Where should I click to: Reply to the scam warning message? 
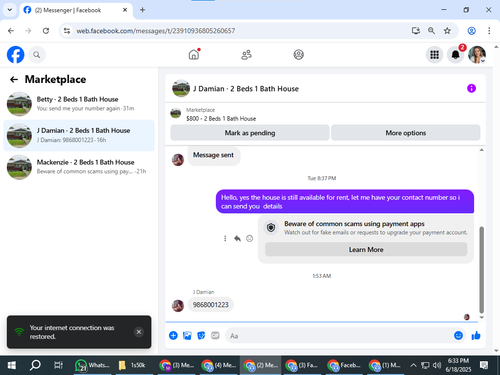pos(237,238)
